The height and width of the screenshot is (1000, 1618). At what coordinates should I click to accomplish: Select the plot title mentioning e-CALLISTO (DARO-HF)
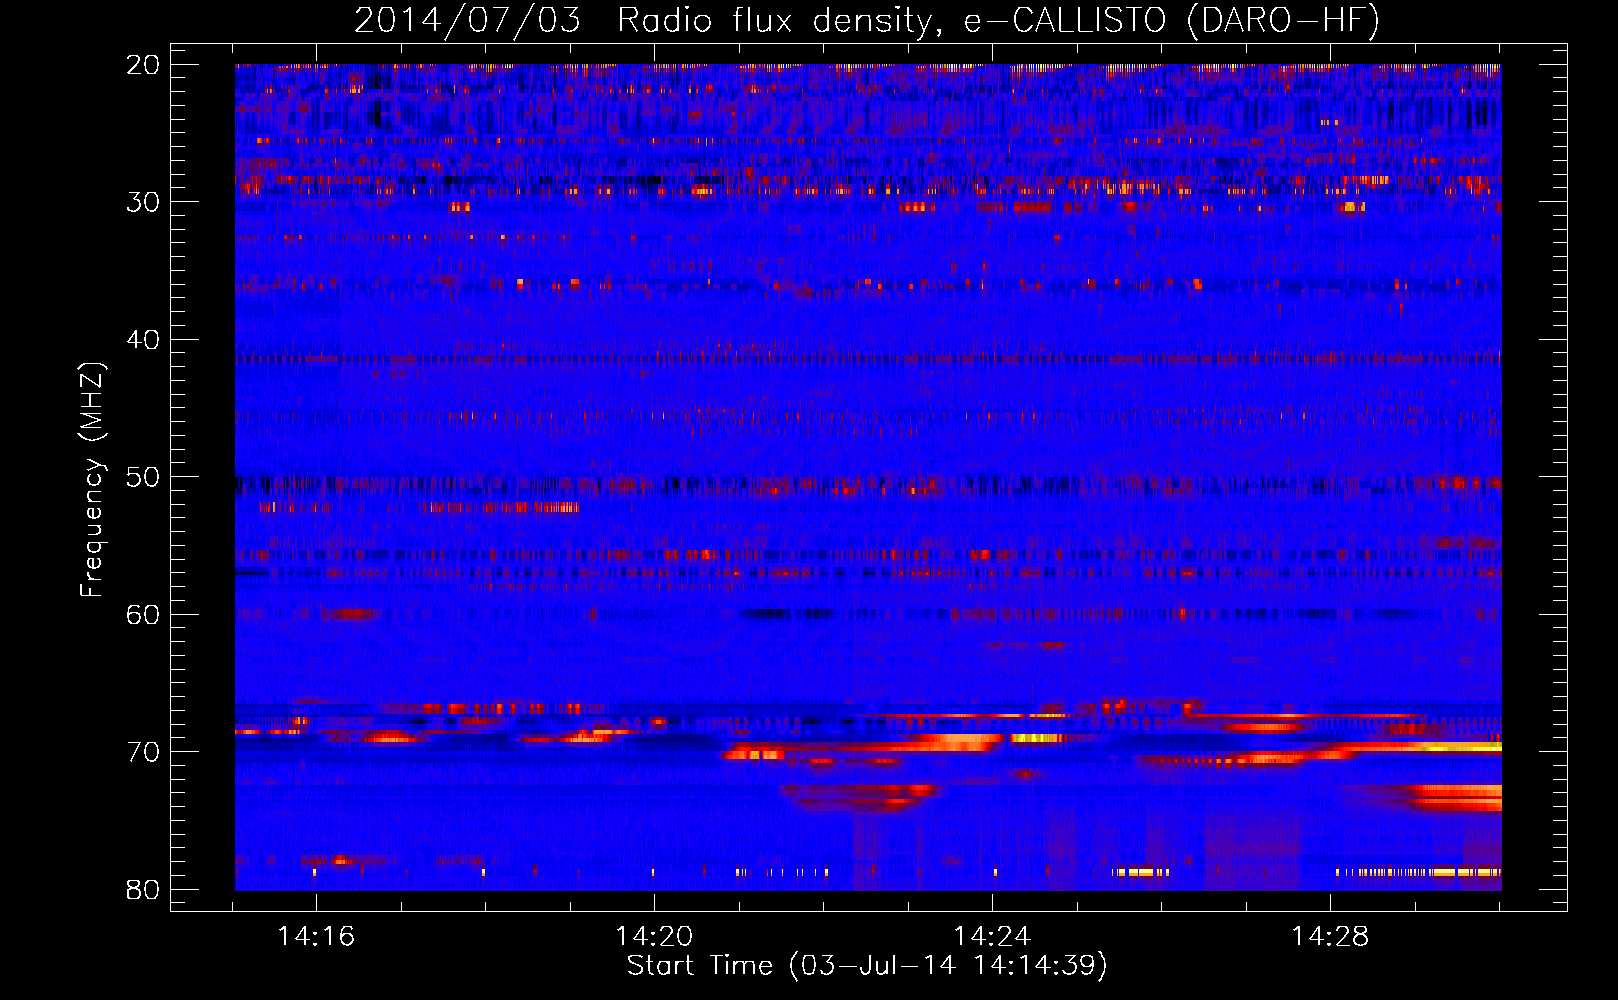point(867,20)
